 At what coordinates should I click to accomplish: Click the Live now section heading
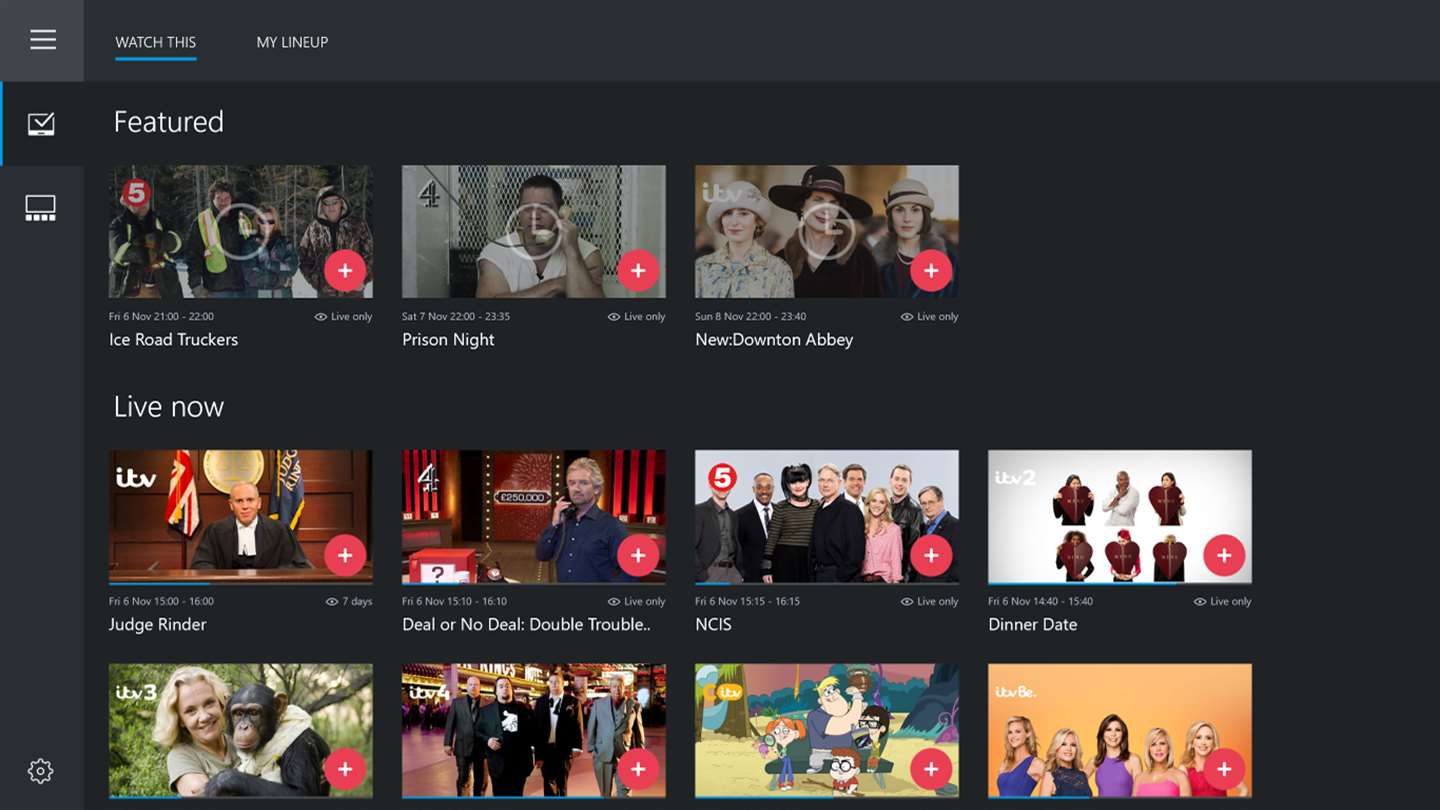pos(169,407)
